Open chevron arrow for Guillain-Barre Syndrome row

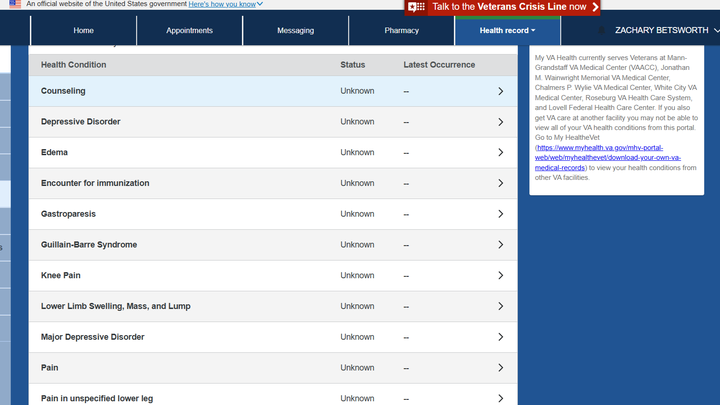point(501,245)
